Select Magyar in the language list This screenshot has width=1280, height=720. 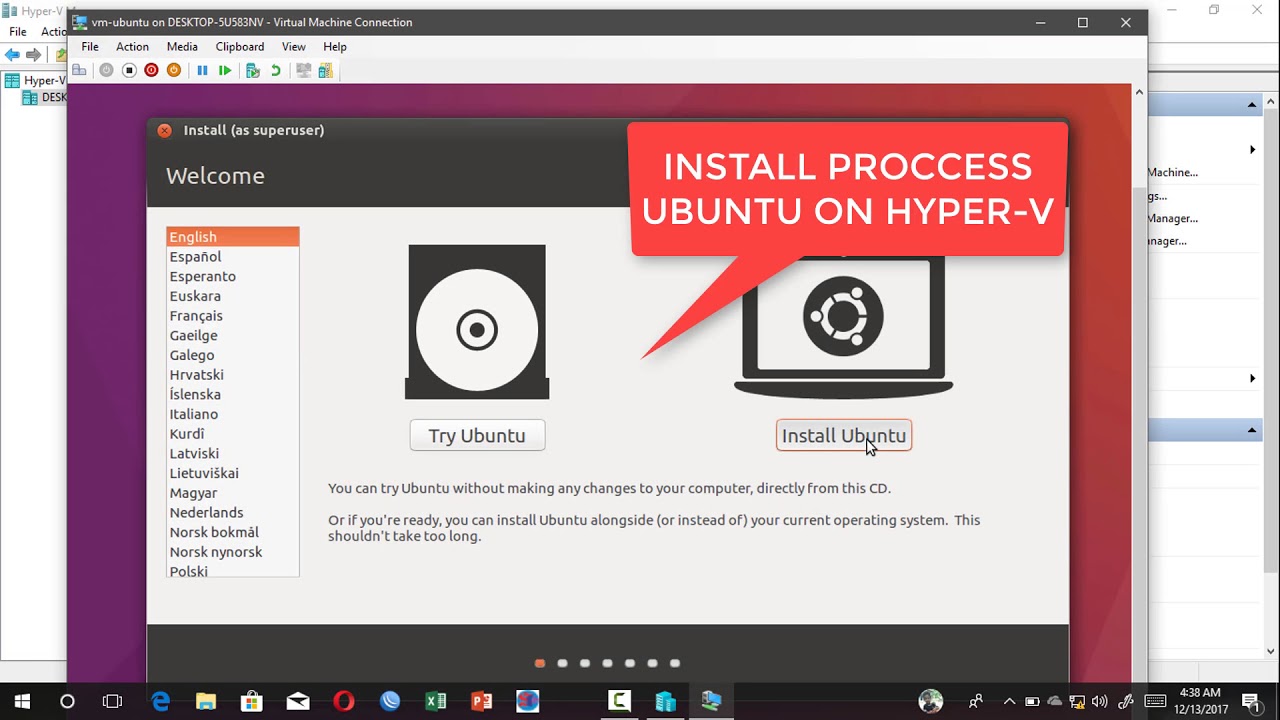[232, 493]
